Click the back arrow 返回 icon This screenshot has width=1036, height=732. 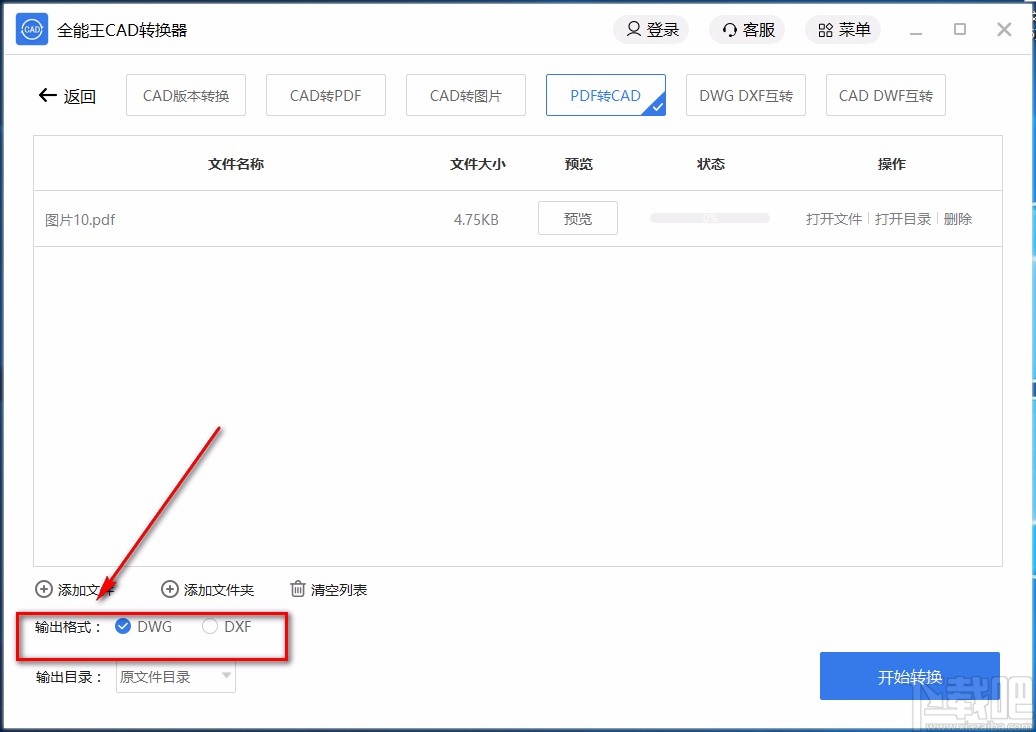(x=46, y=95)
